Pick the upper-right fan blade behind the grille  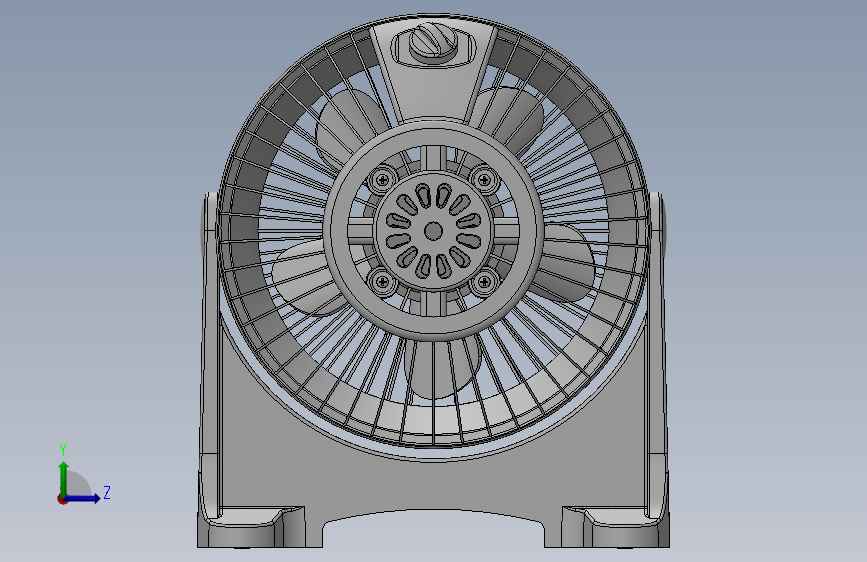pyautogui.click(x=511, y=119)
